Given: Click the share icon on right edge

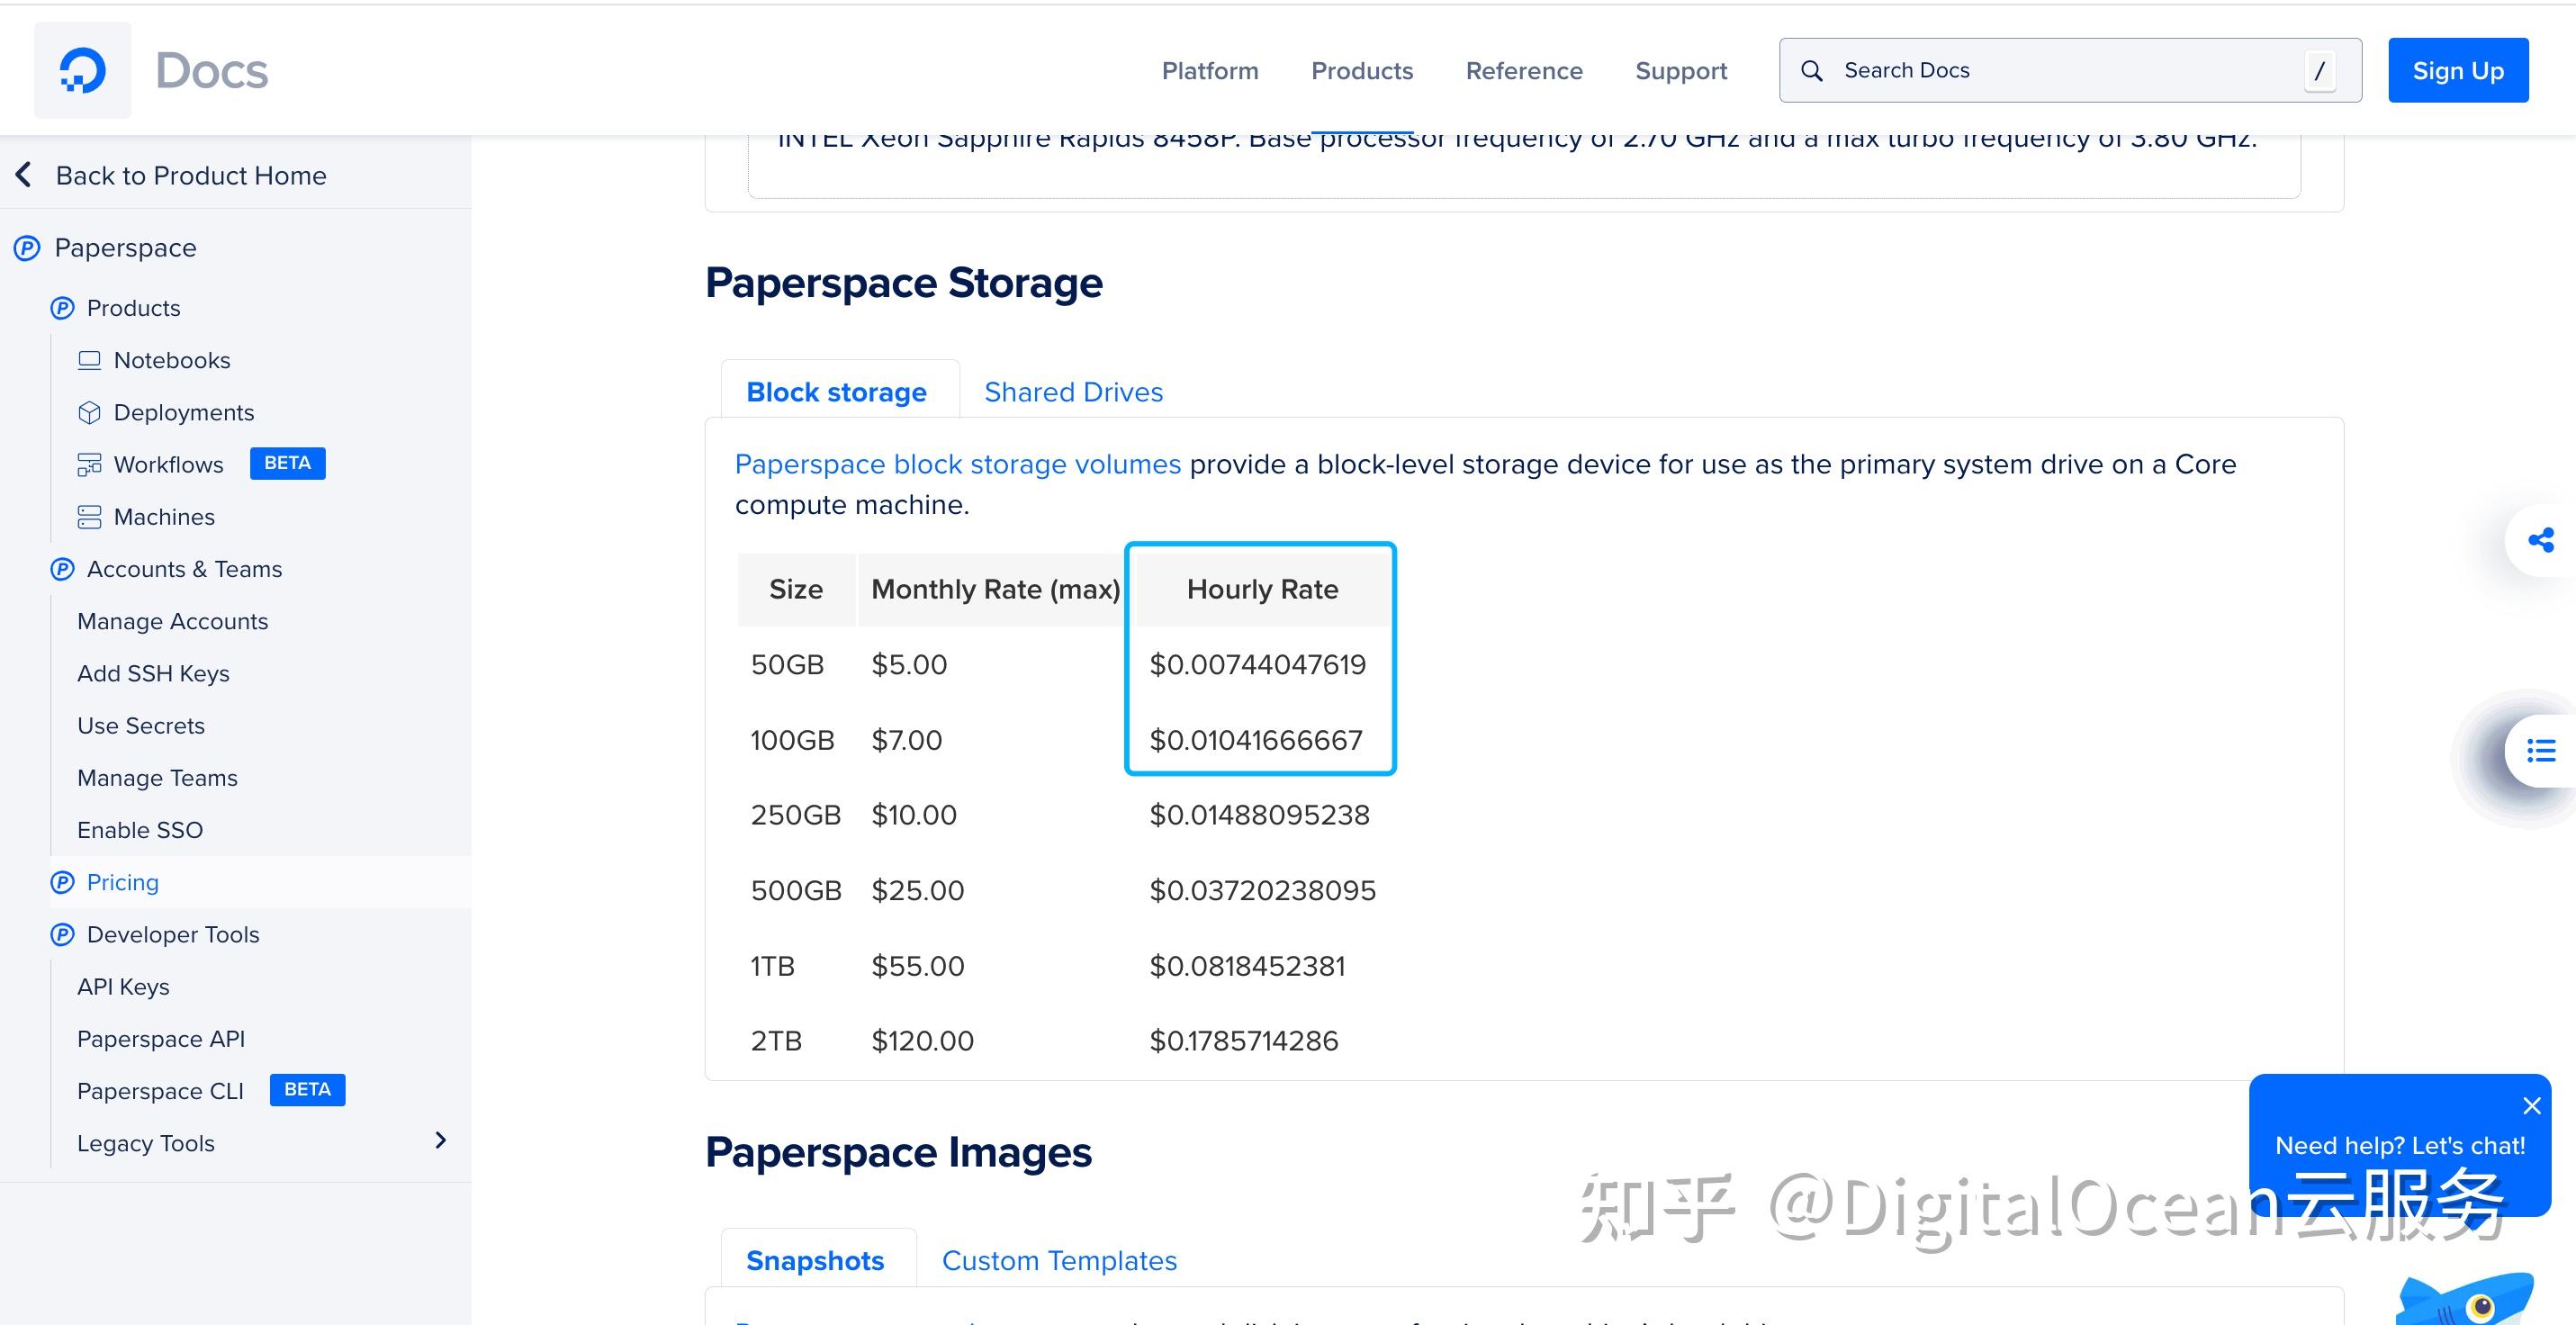Looking at the screenshot, I should point(2541,540).
